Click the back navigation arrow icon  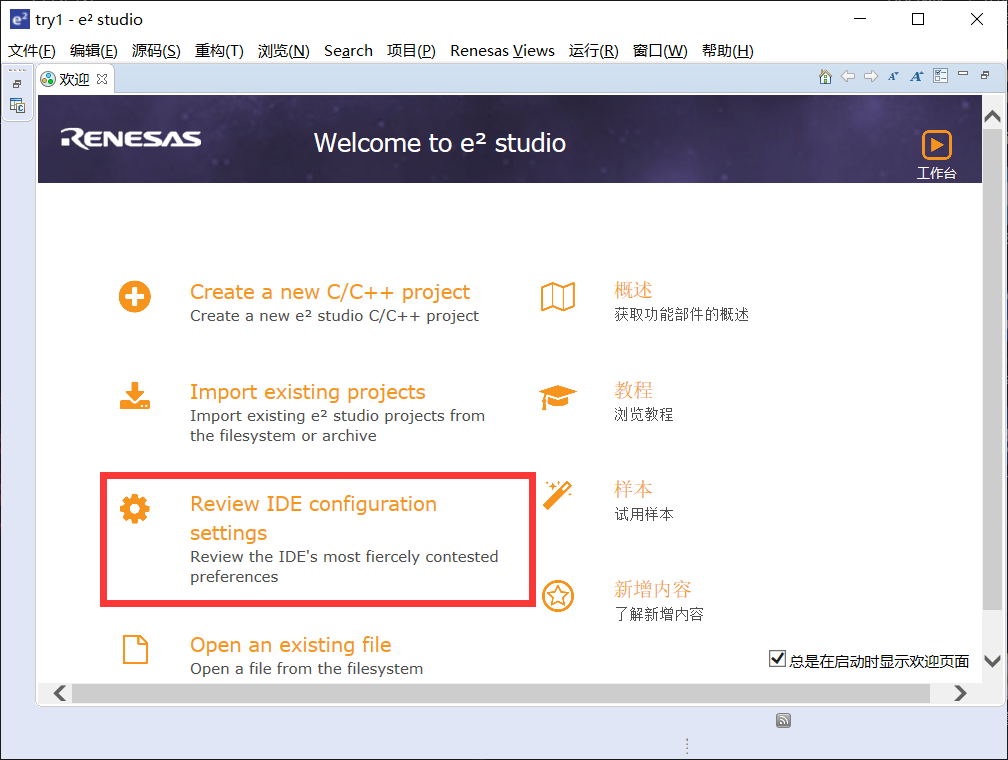click(x=847, y=75)
